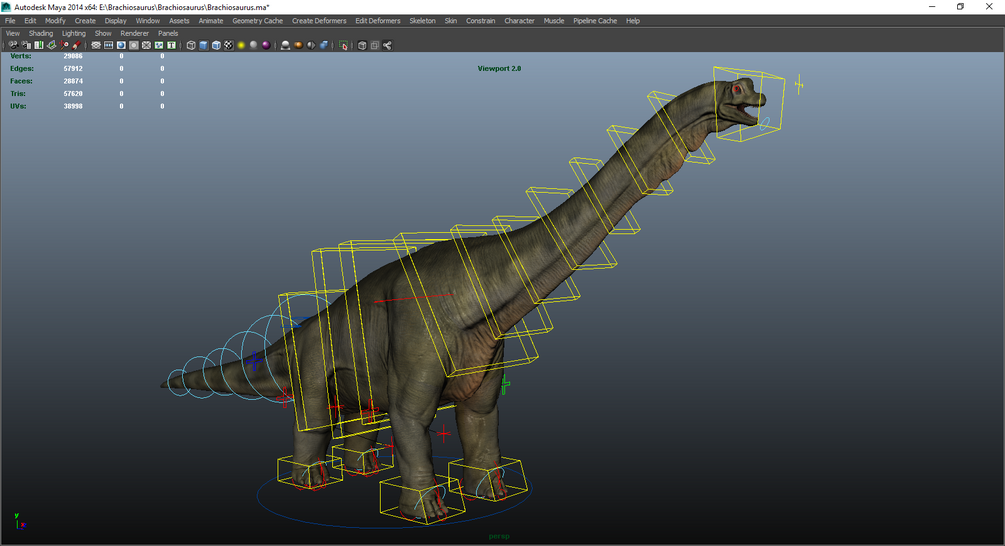The height and width of the screenshot is (546, 1005).
Task: Expand the Renderer panel menu
Action: [x=135, y=33]
